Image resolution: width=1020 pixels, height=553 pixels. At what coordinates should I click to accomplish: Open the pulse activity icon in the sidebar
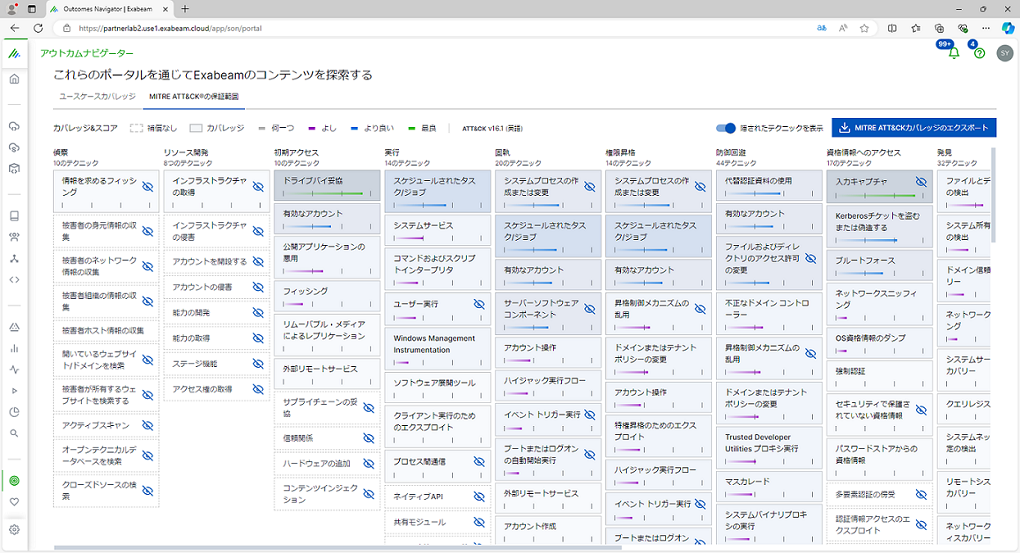coord(14,370)
